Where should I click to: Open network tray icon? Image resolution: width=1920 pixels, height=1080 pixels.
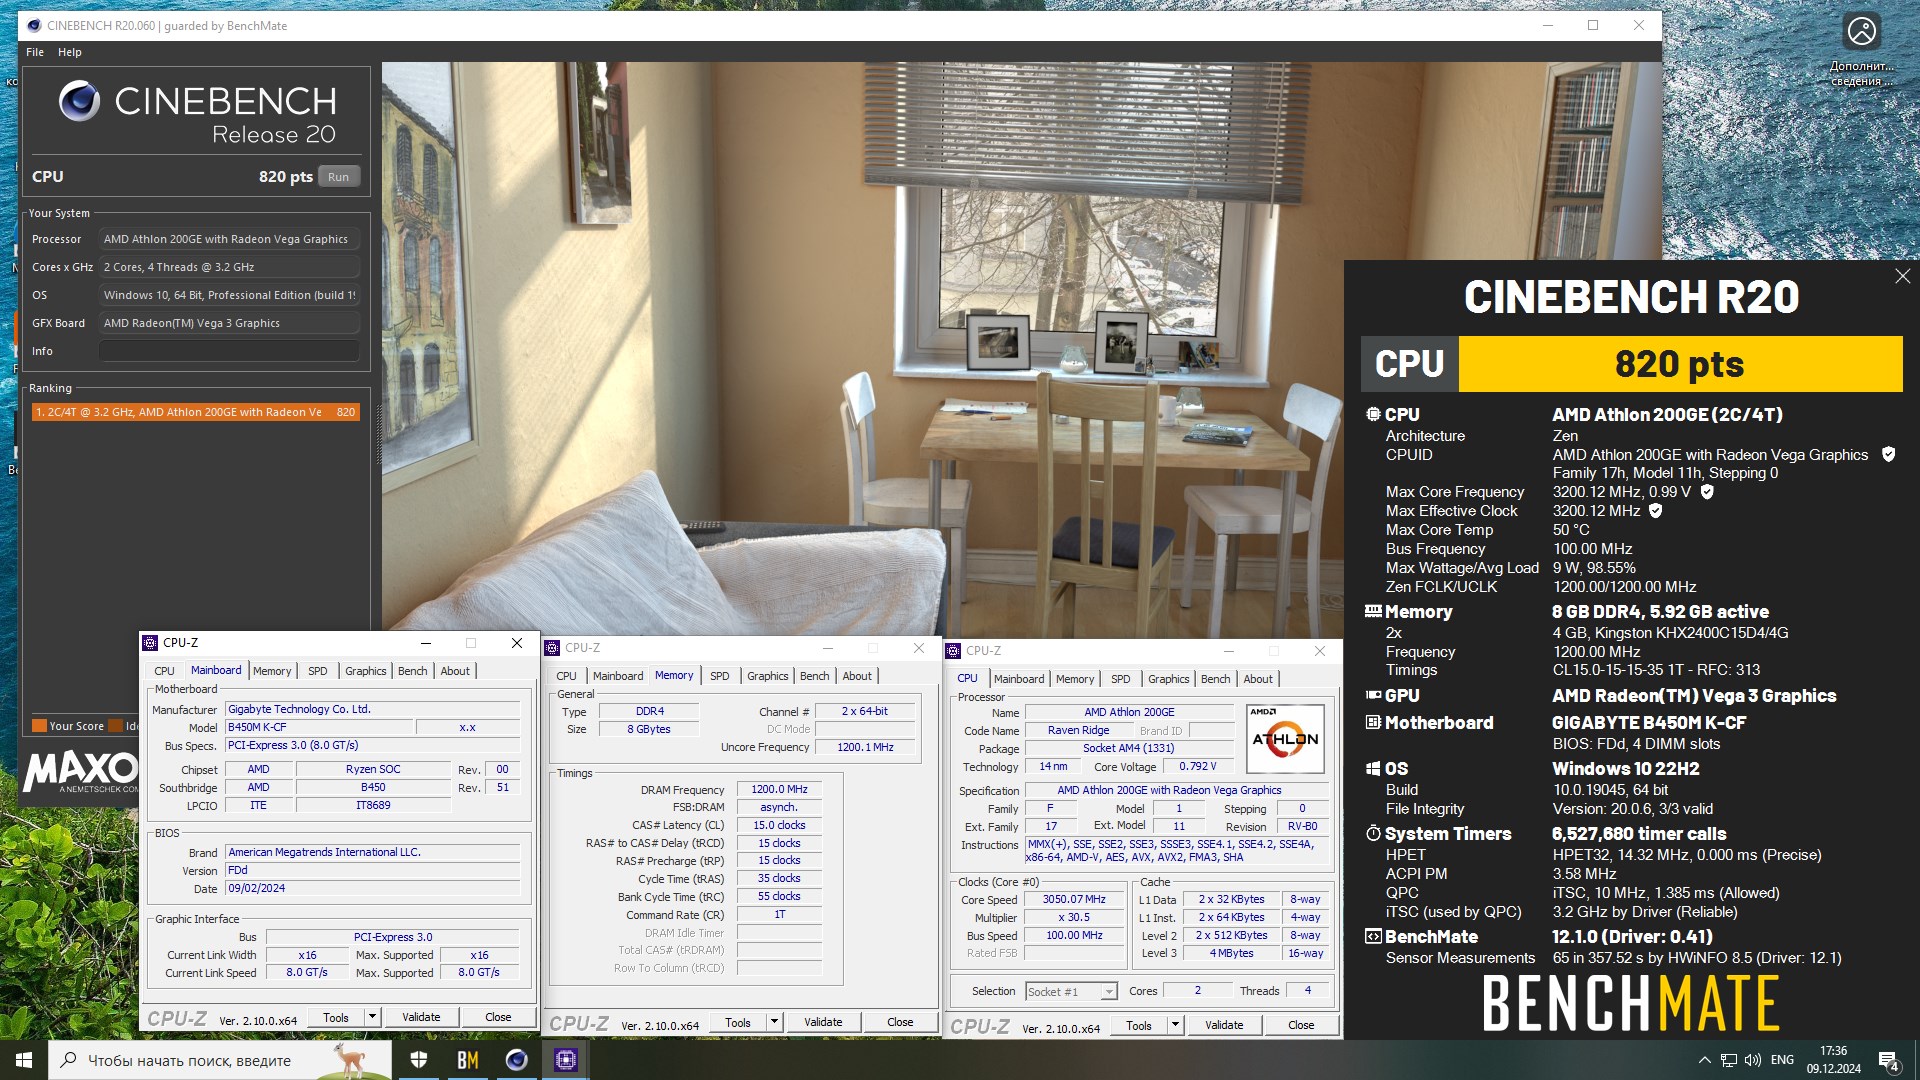1729,1060
